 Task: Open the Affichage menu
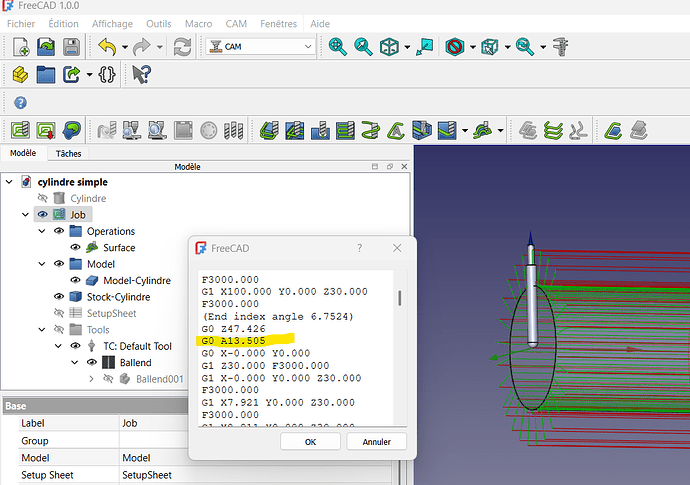click(112, 24)
